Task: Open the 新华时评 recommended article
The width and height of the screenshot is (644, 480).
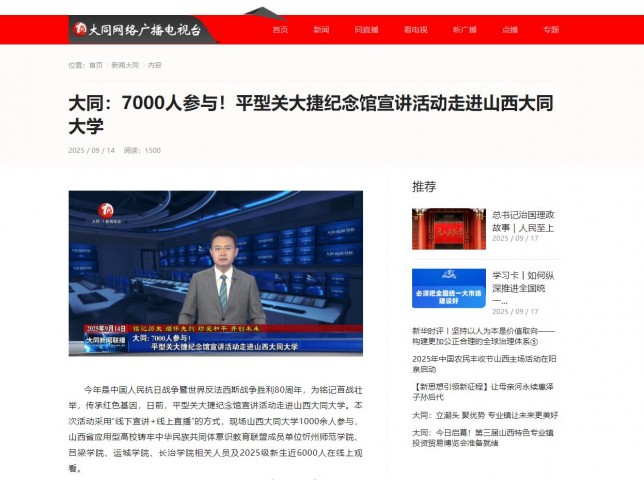Action: click(x=484, y=337)
